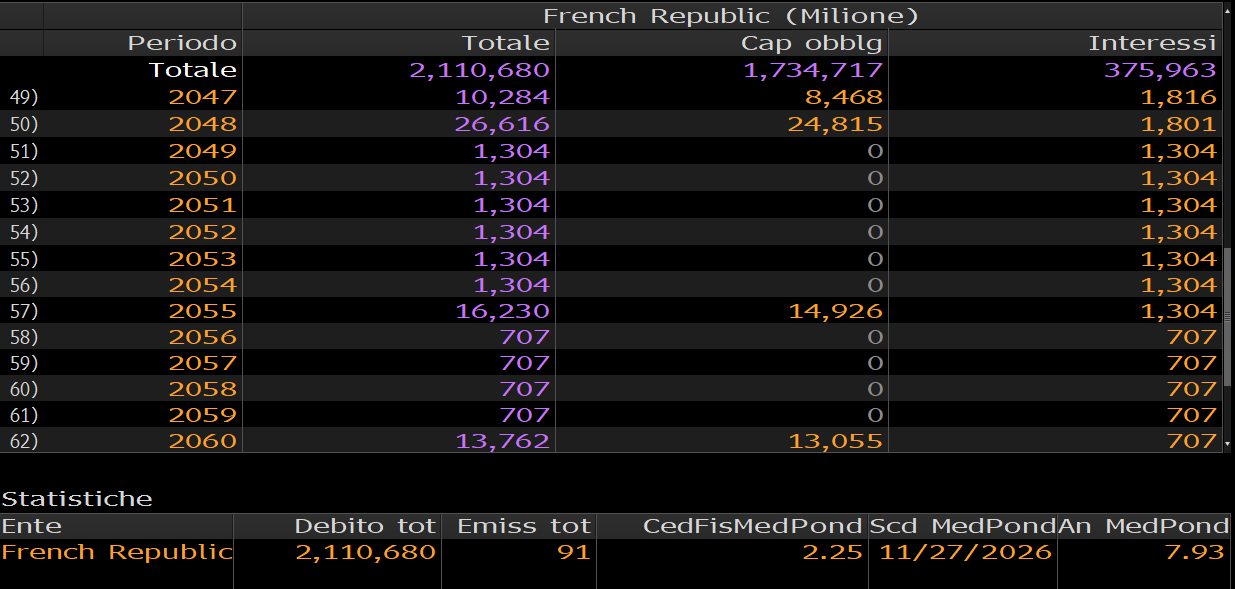Screen dimensions: 1235x589
Task: Click the Totale value 16,230 for 2055
Action: pos(503,311)
